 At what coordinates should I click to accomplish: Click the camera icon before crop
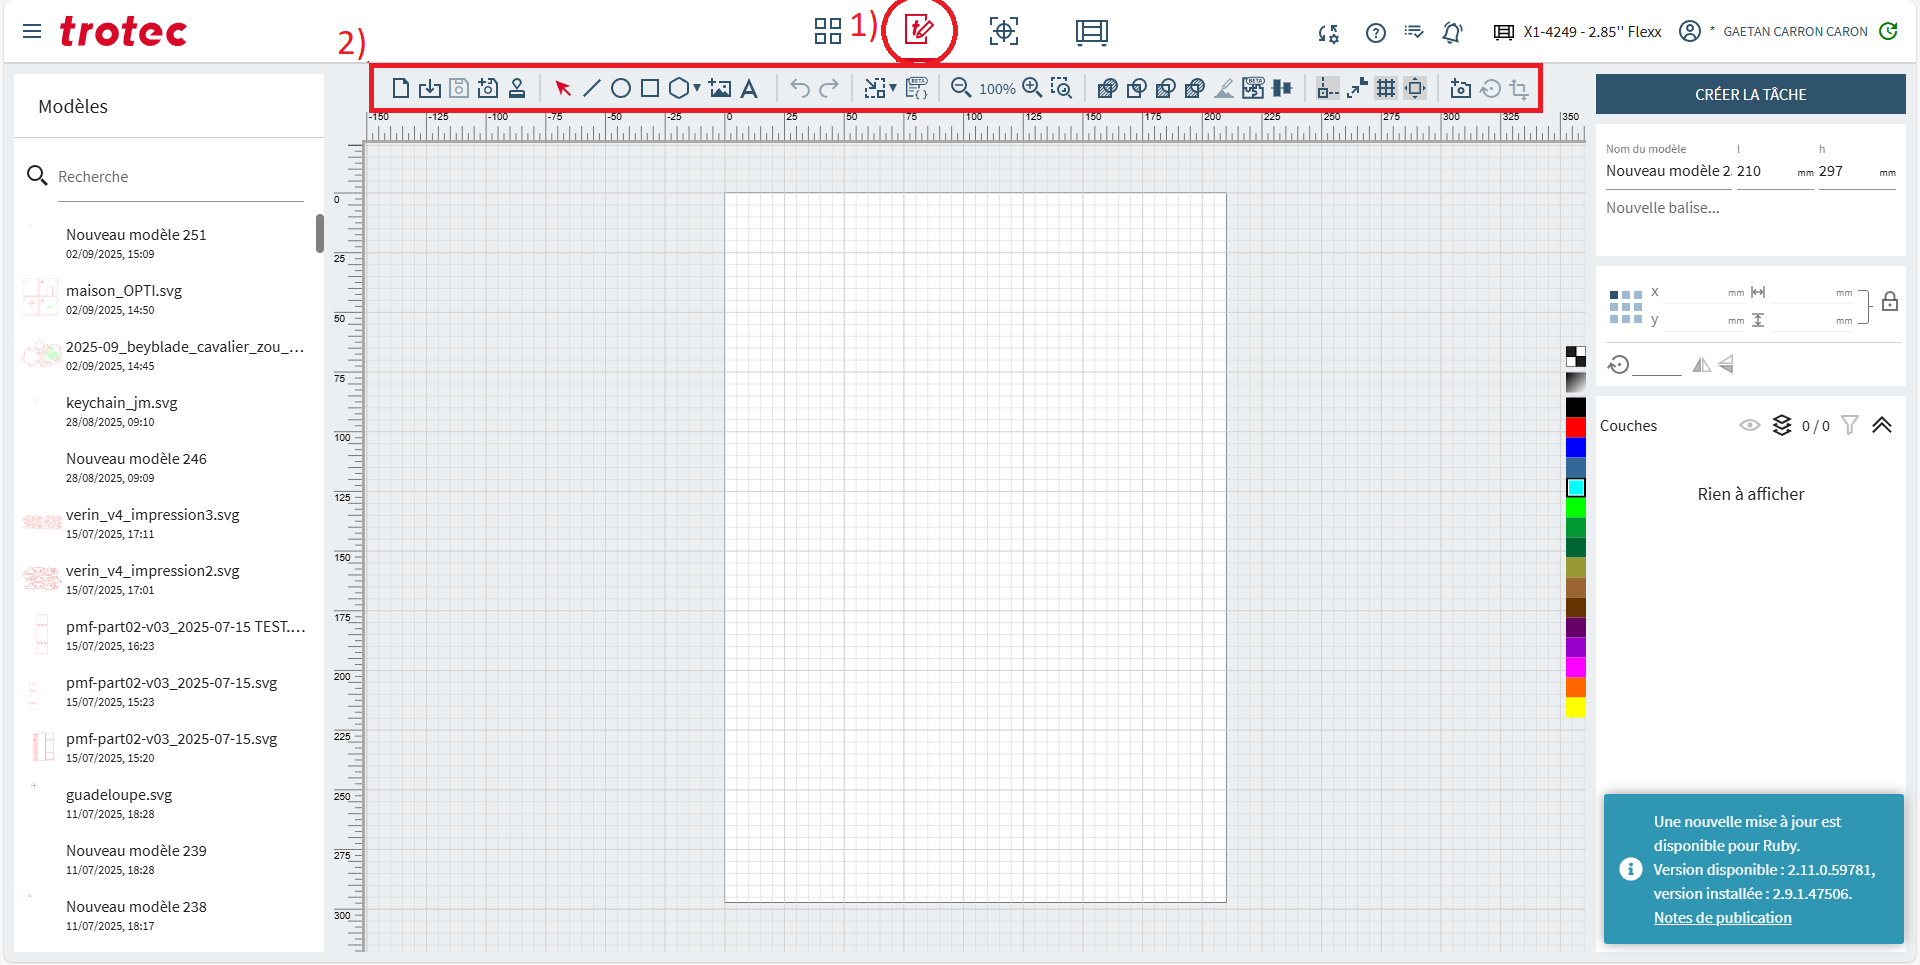1461,88
